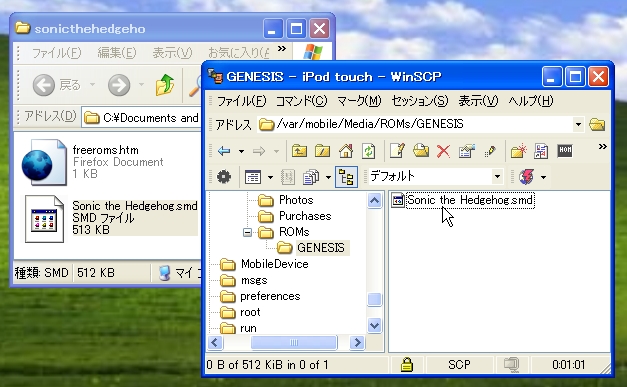Click tree vertical scrollbar up arrow
Screen dimensions: 627x387
pos(374,200)
